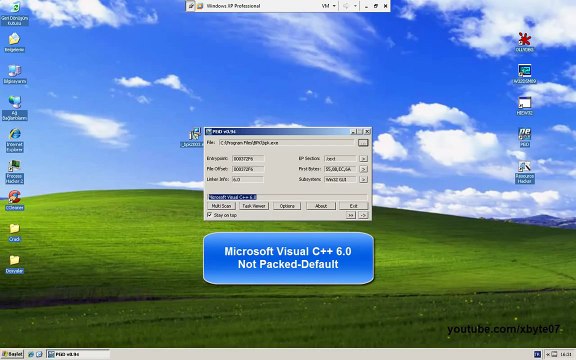Click the Linker Info value field
This screenshot has width=576, height=360.
248,179
